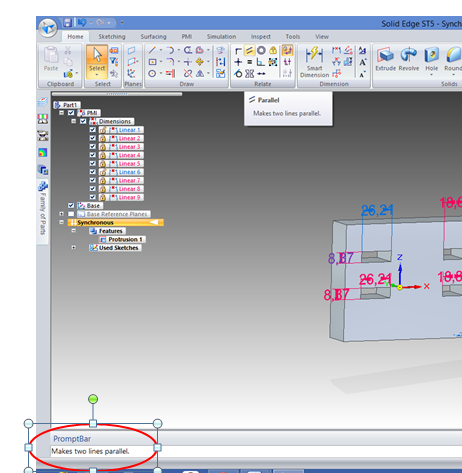Apply the Horizontal/Vertical relationship
The height and width of the screenshot is (473, 462).
238,62
